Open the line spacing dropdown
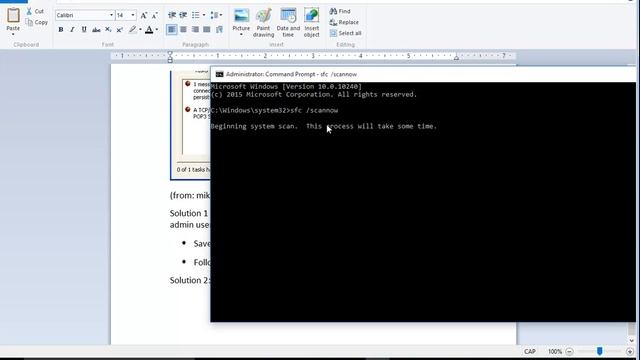Viewport: 640px width, 360px height. 216,15
